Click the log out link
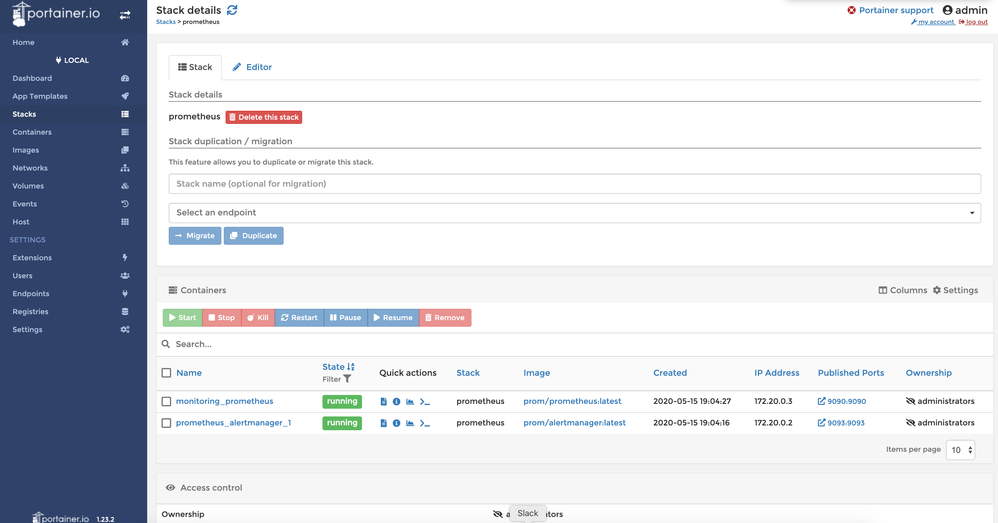This screenshot has height=523, width=998. pyautogui.click(x=973, y=22)
